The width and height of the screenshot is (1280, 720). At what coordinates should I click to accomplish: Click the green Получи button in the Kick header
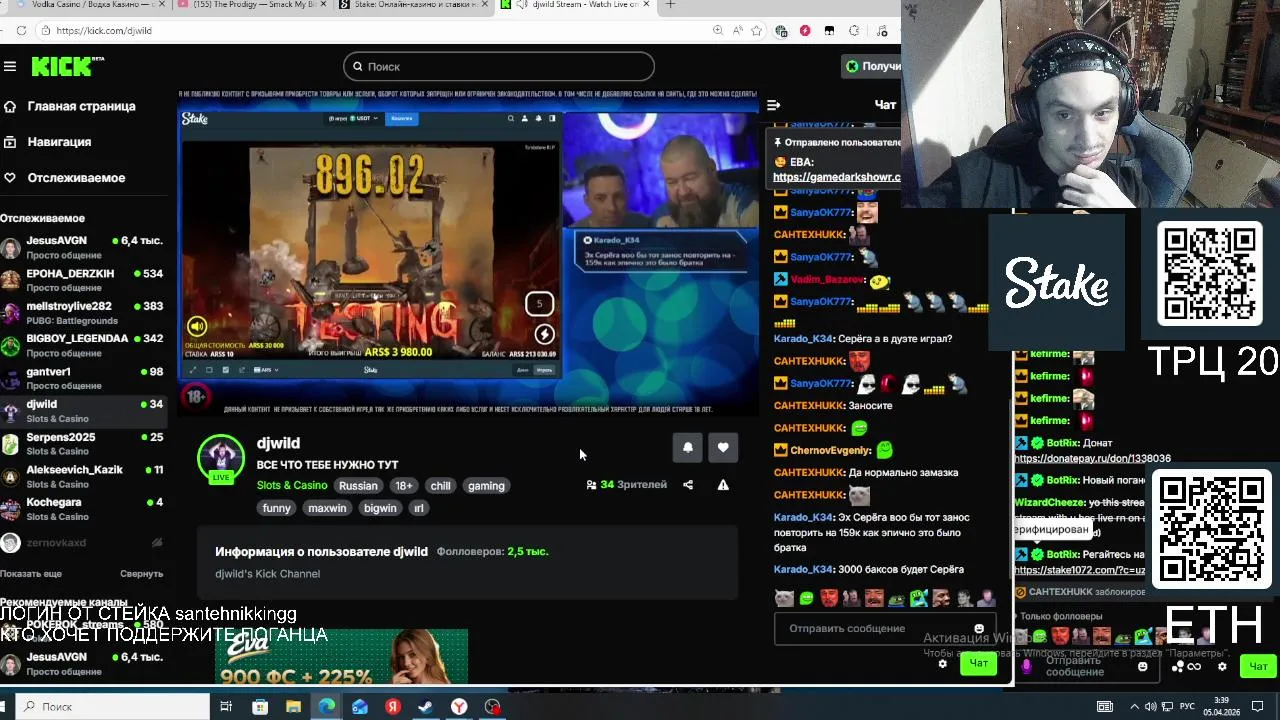873,66
